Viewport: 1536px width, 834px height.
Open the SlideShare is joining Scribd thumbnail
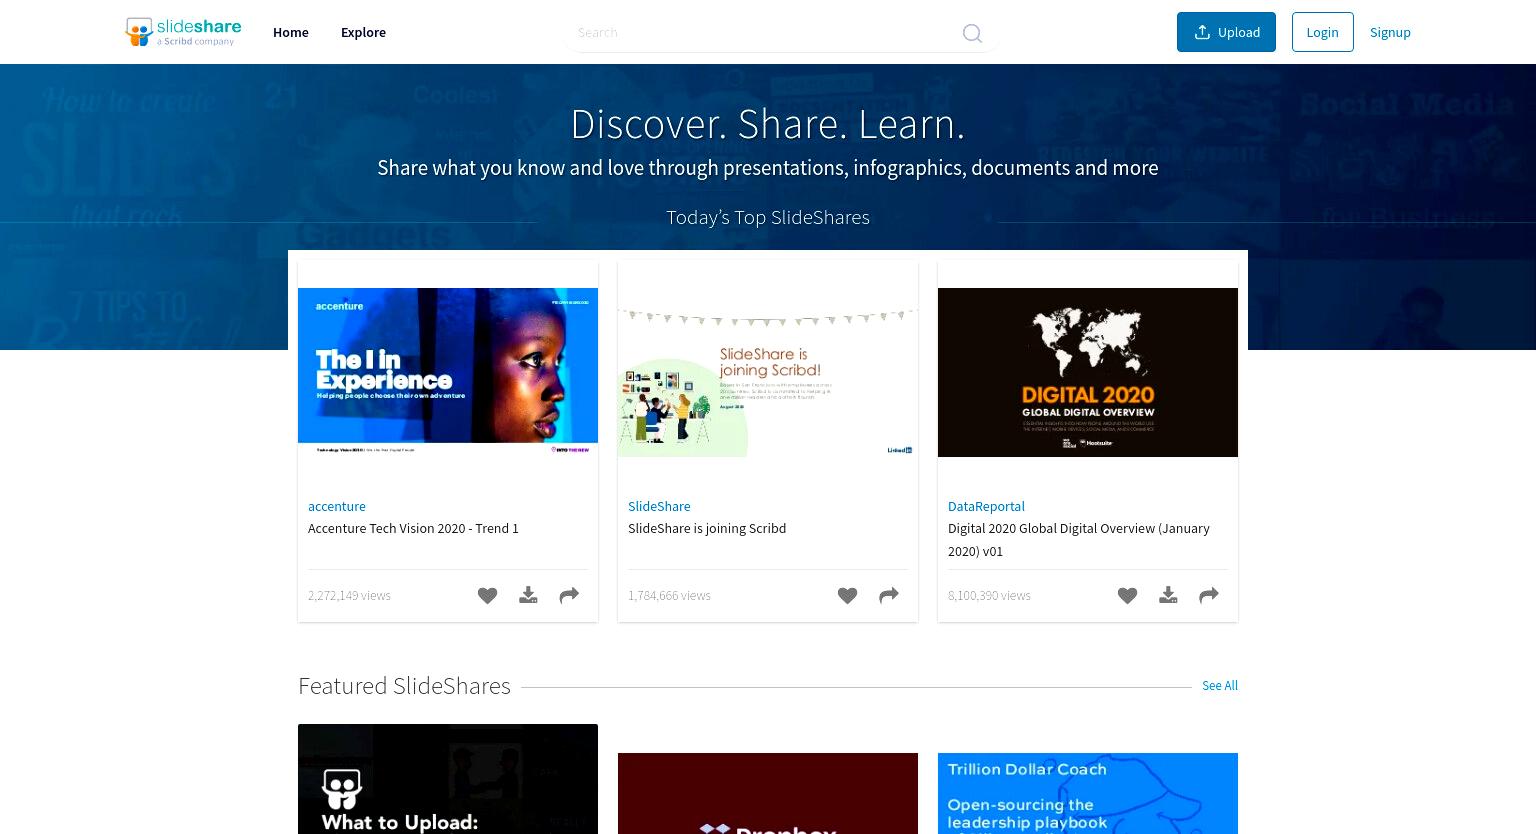click(x=768, y=372)
